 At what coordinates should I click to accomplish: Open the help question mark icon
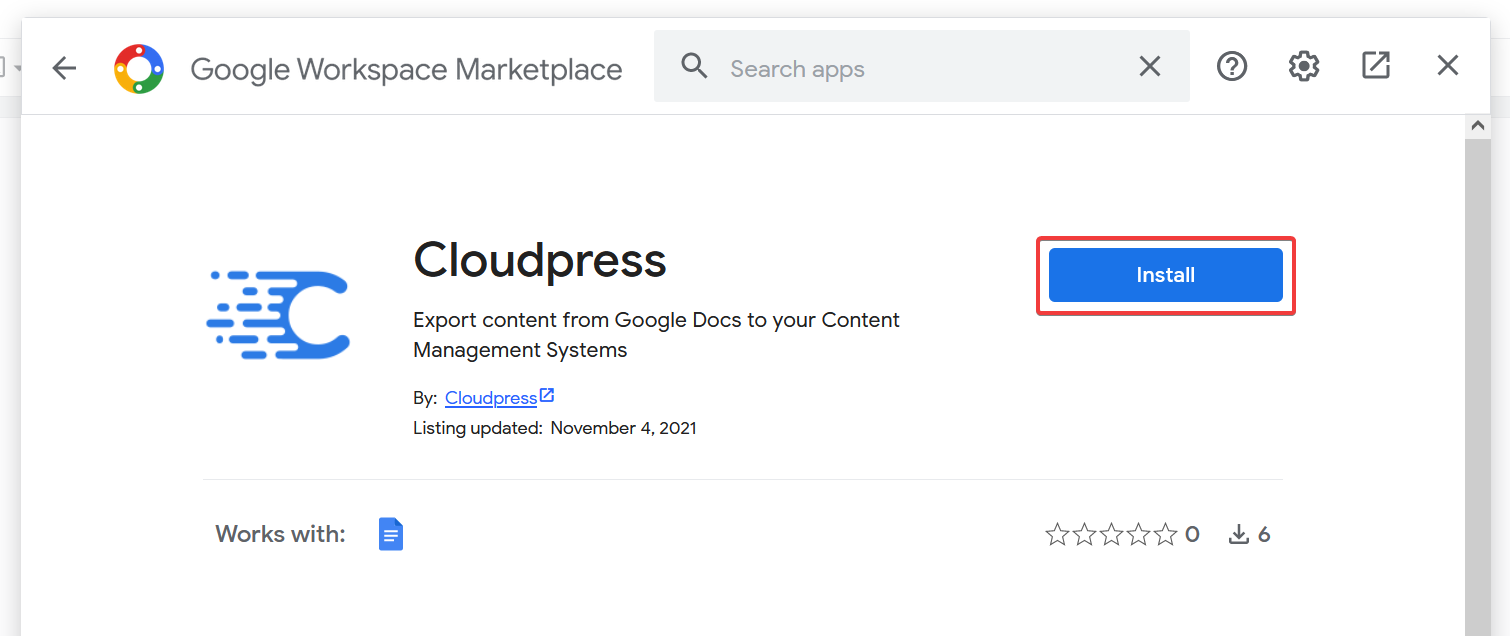tap(1232, 67)
